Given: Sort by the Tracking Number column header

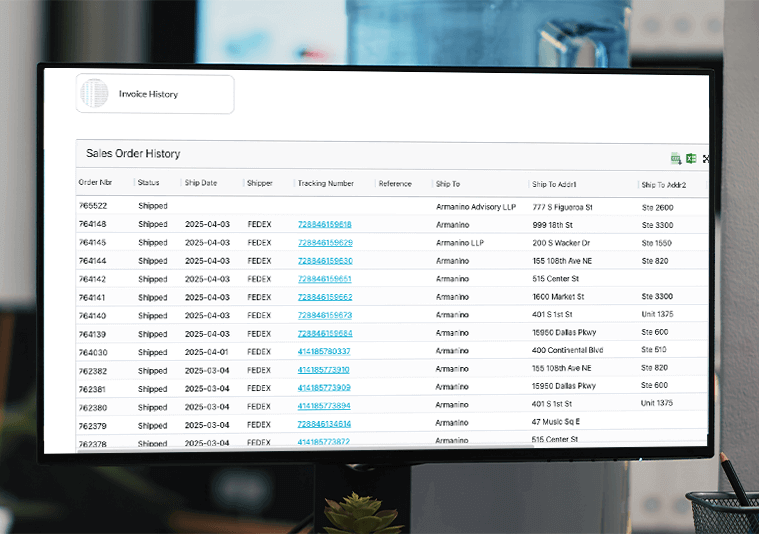Looking at the screenshot, I should (x=325, y=184).
